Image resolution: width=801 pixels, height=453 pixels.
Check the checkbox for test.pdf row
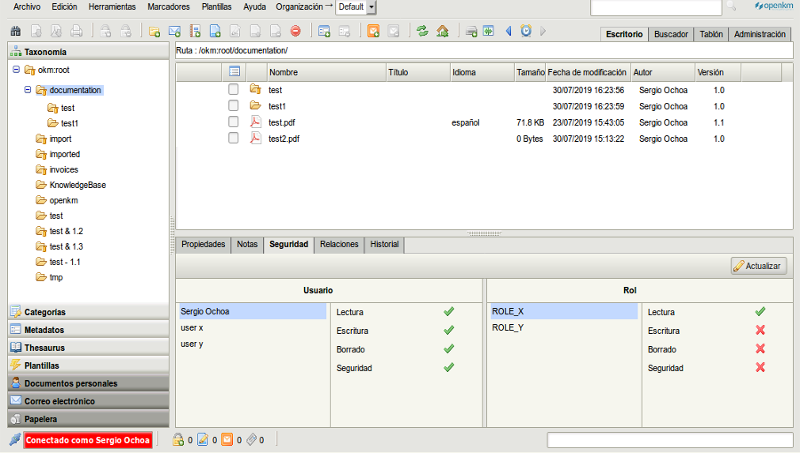pos(233,123)
